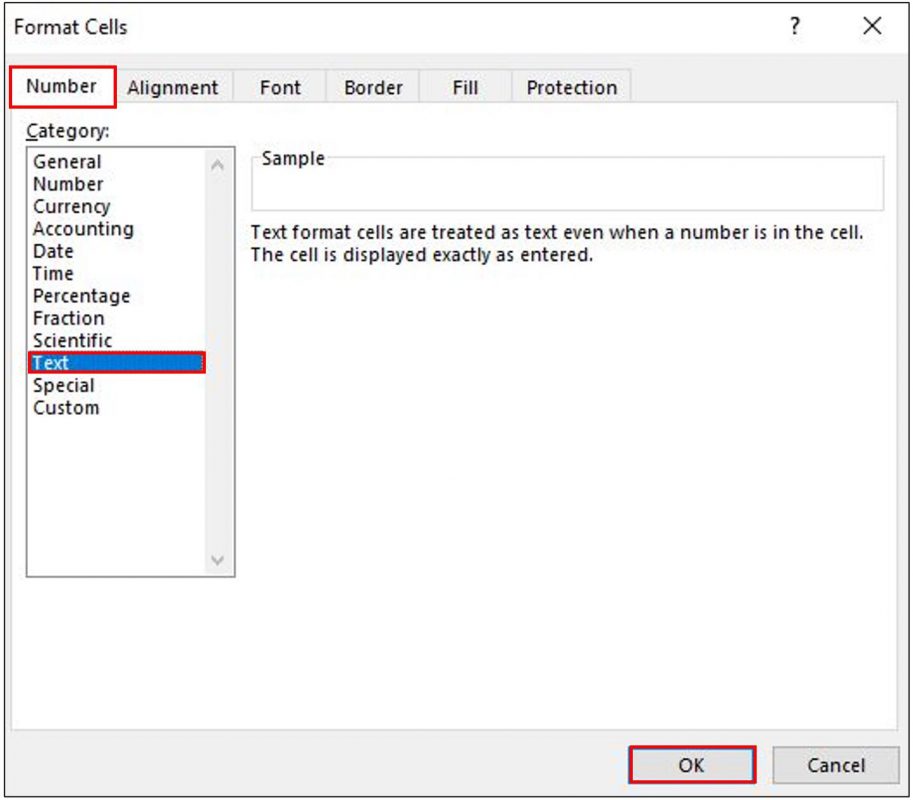Confirm with the OK button

tap(692, 765)
